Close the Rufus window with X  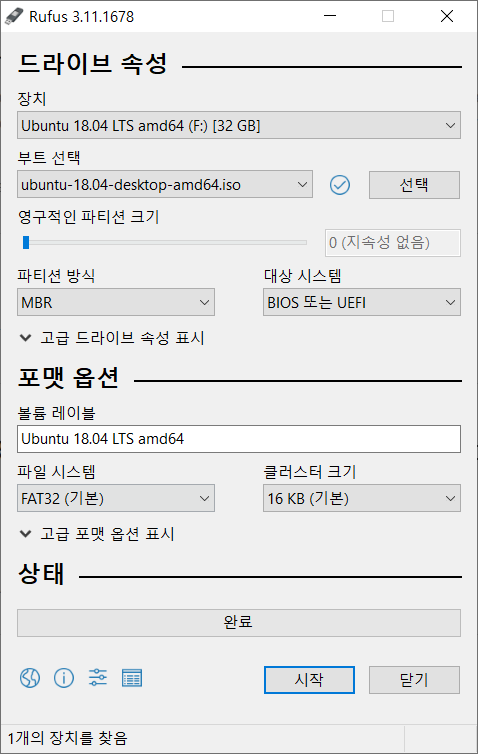point(447,16)
